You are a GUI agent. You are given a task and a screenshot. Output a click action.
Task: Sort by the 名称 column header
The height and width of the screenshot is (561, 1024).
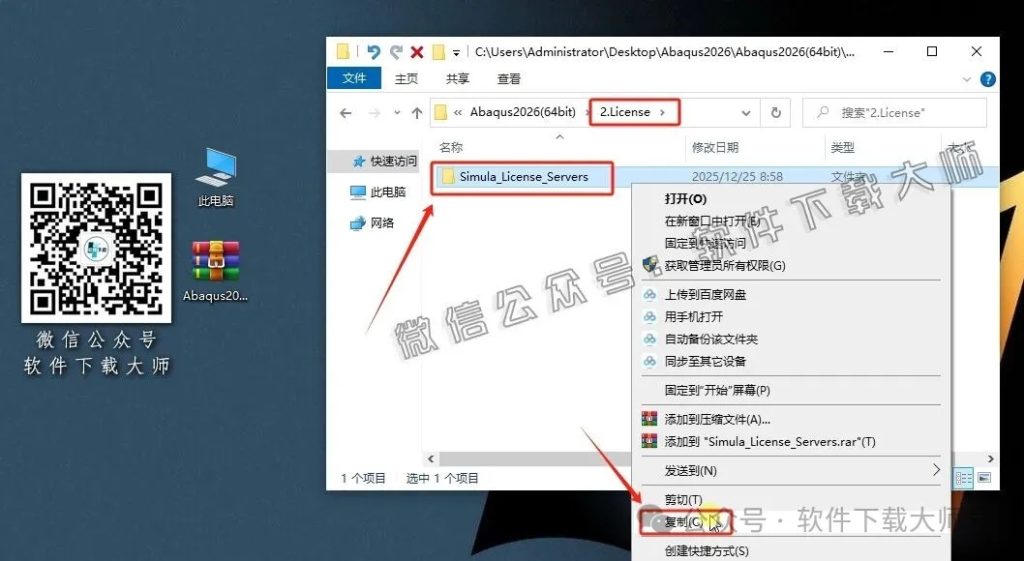point(451,148)
